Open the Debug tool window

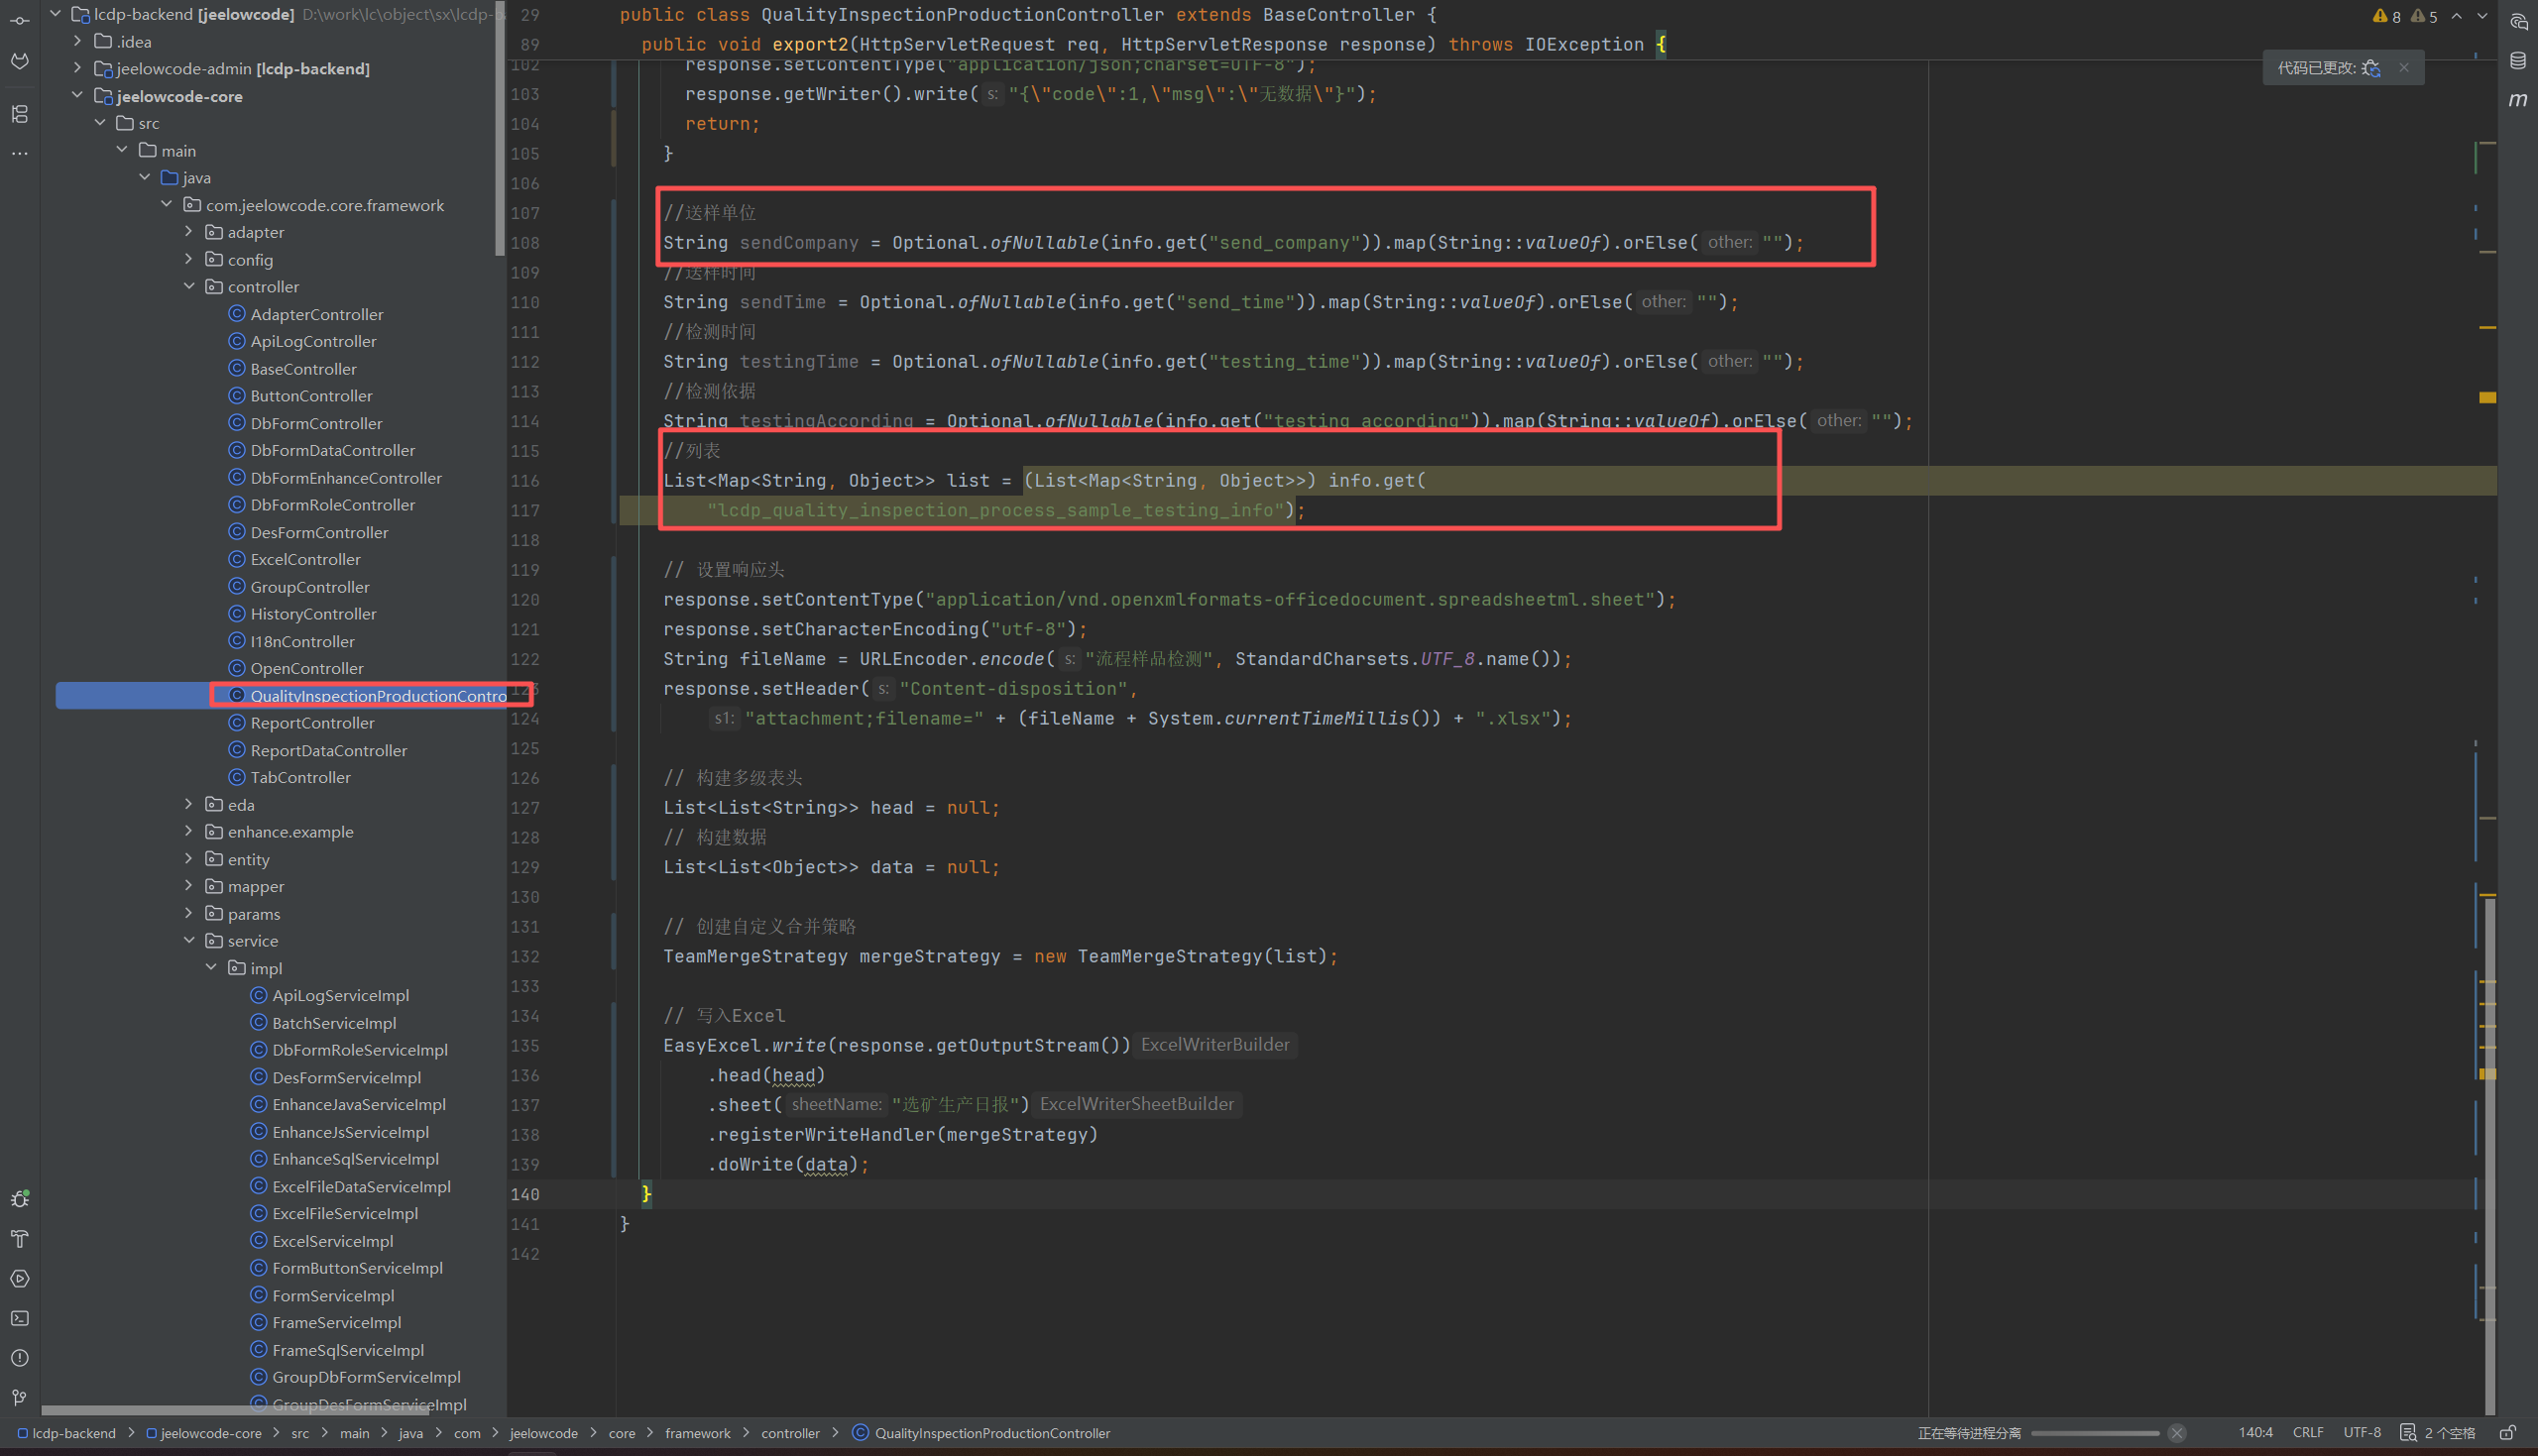20,1199
